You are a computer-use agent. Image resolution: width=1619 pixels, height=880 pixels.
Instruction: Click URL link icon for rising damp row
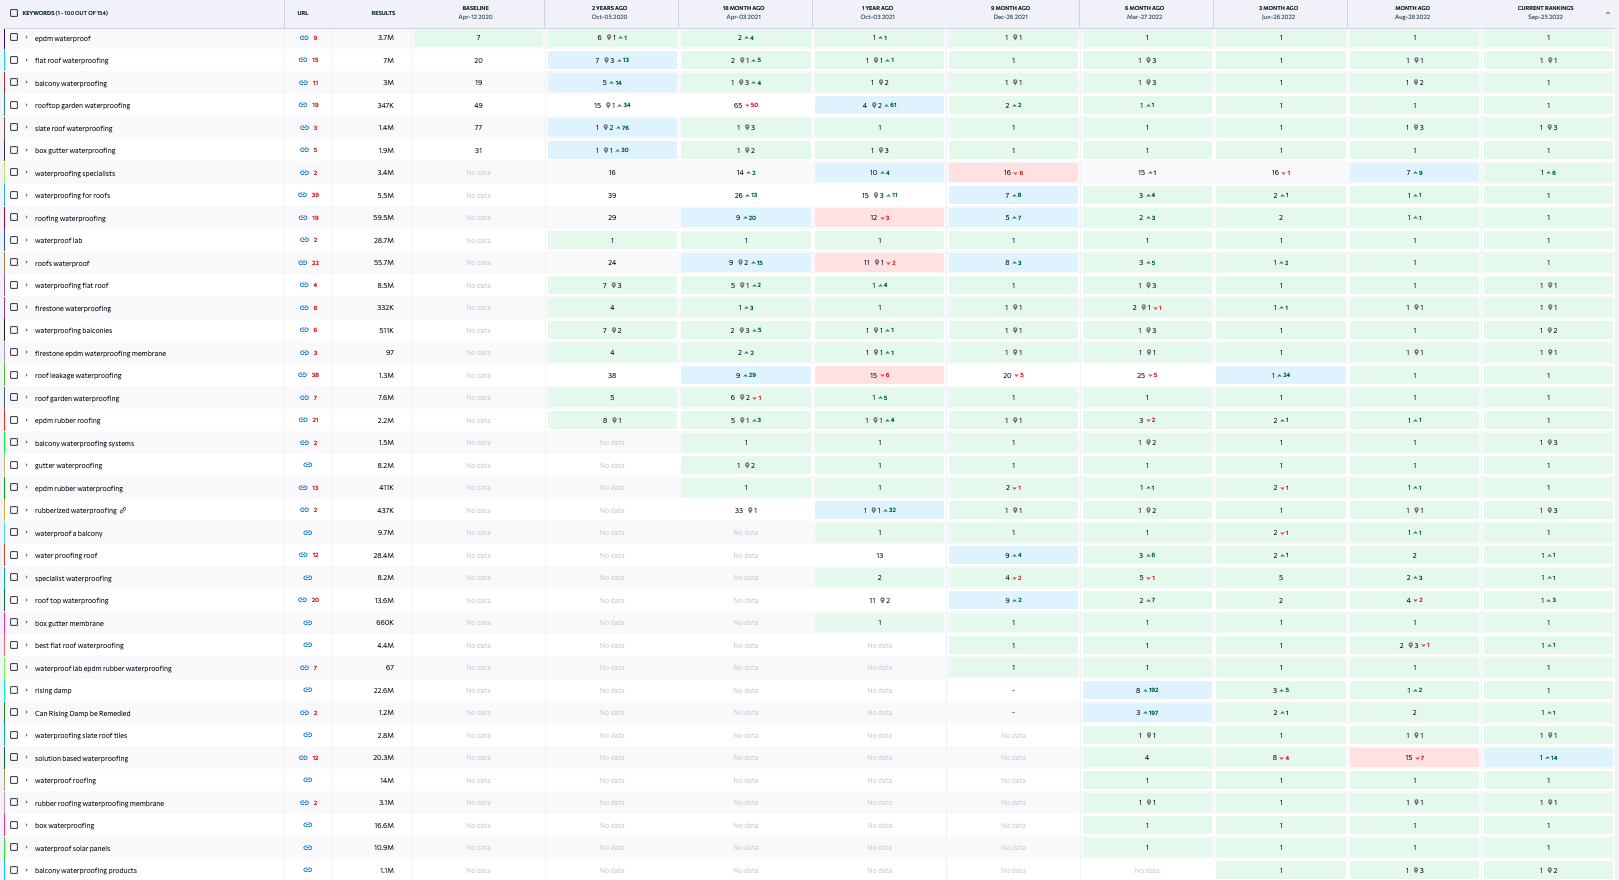307,690
